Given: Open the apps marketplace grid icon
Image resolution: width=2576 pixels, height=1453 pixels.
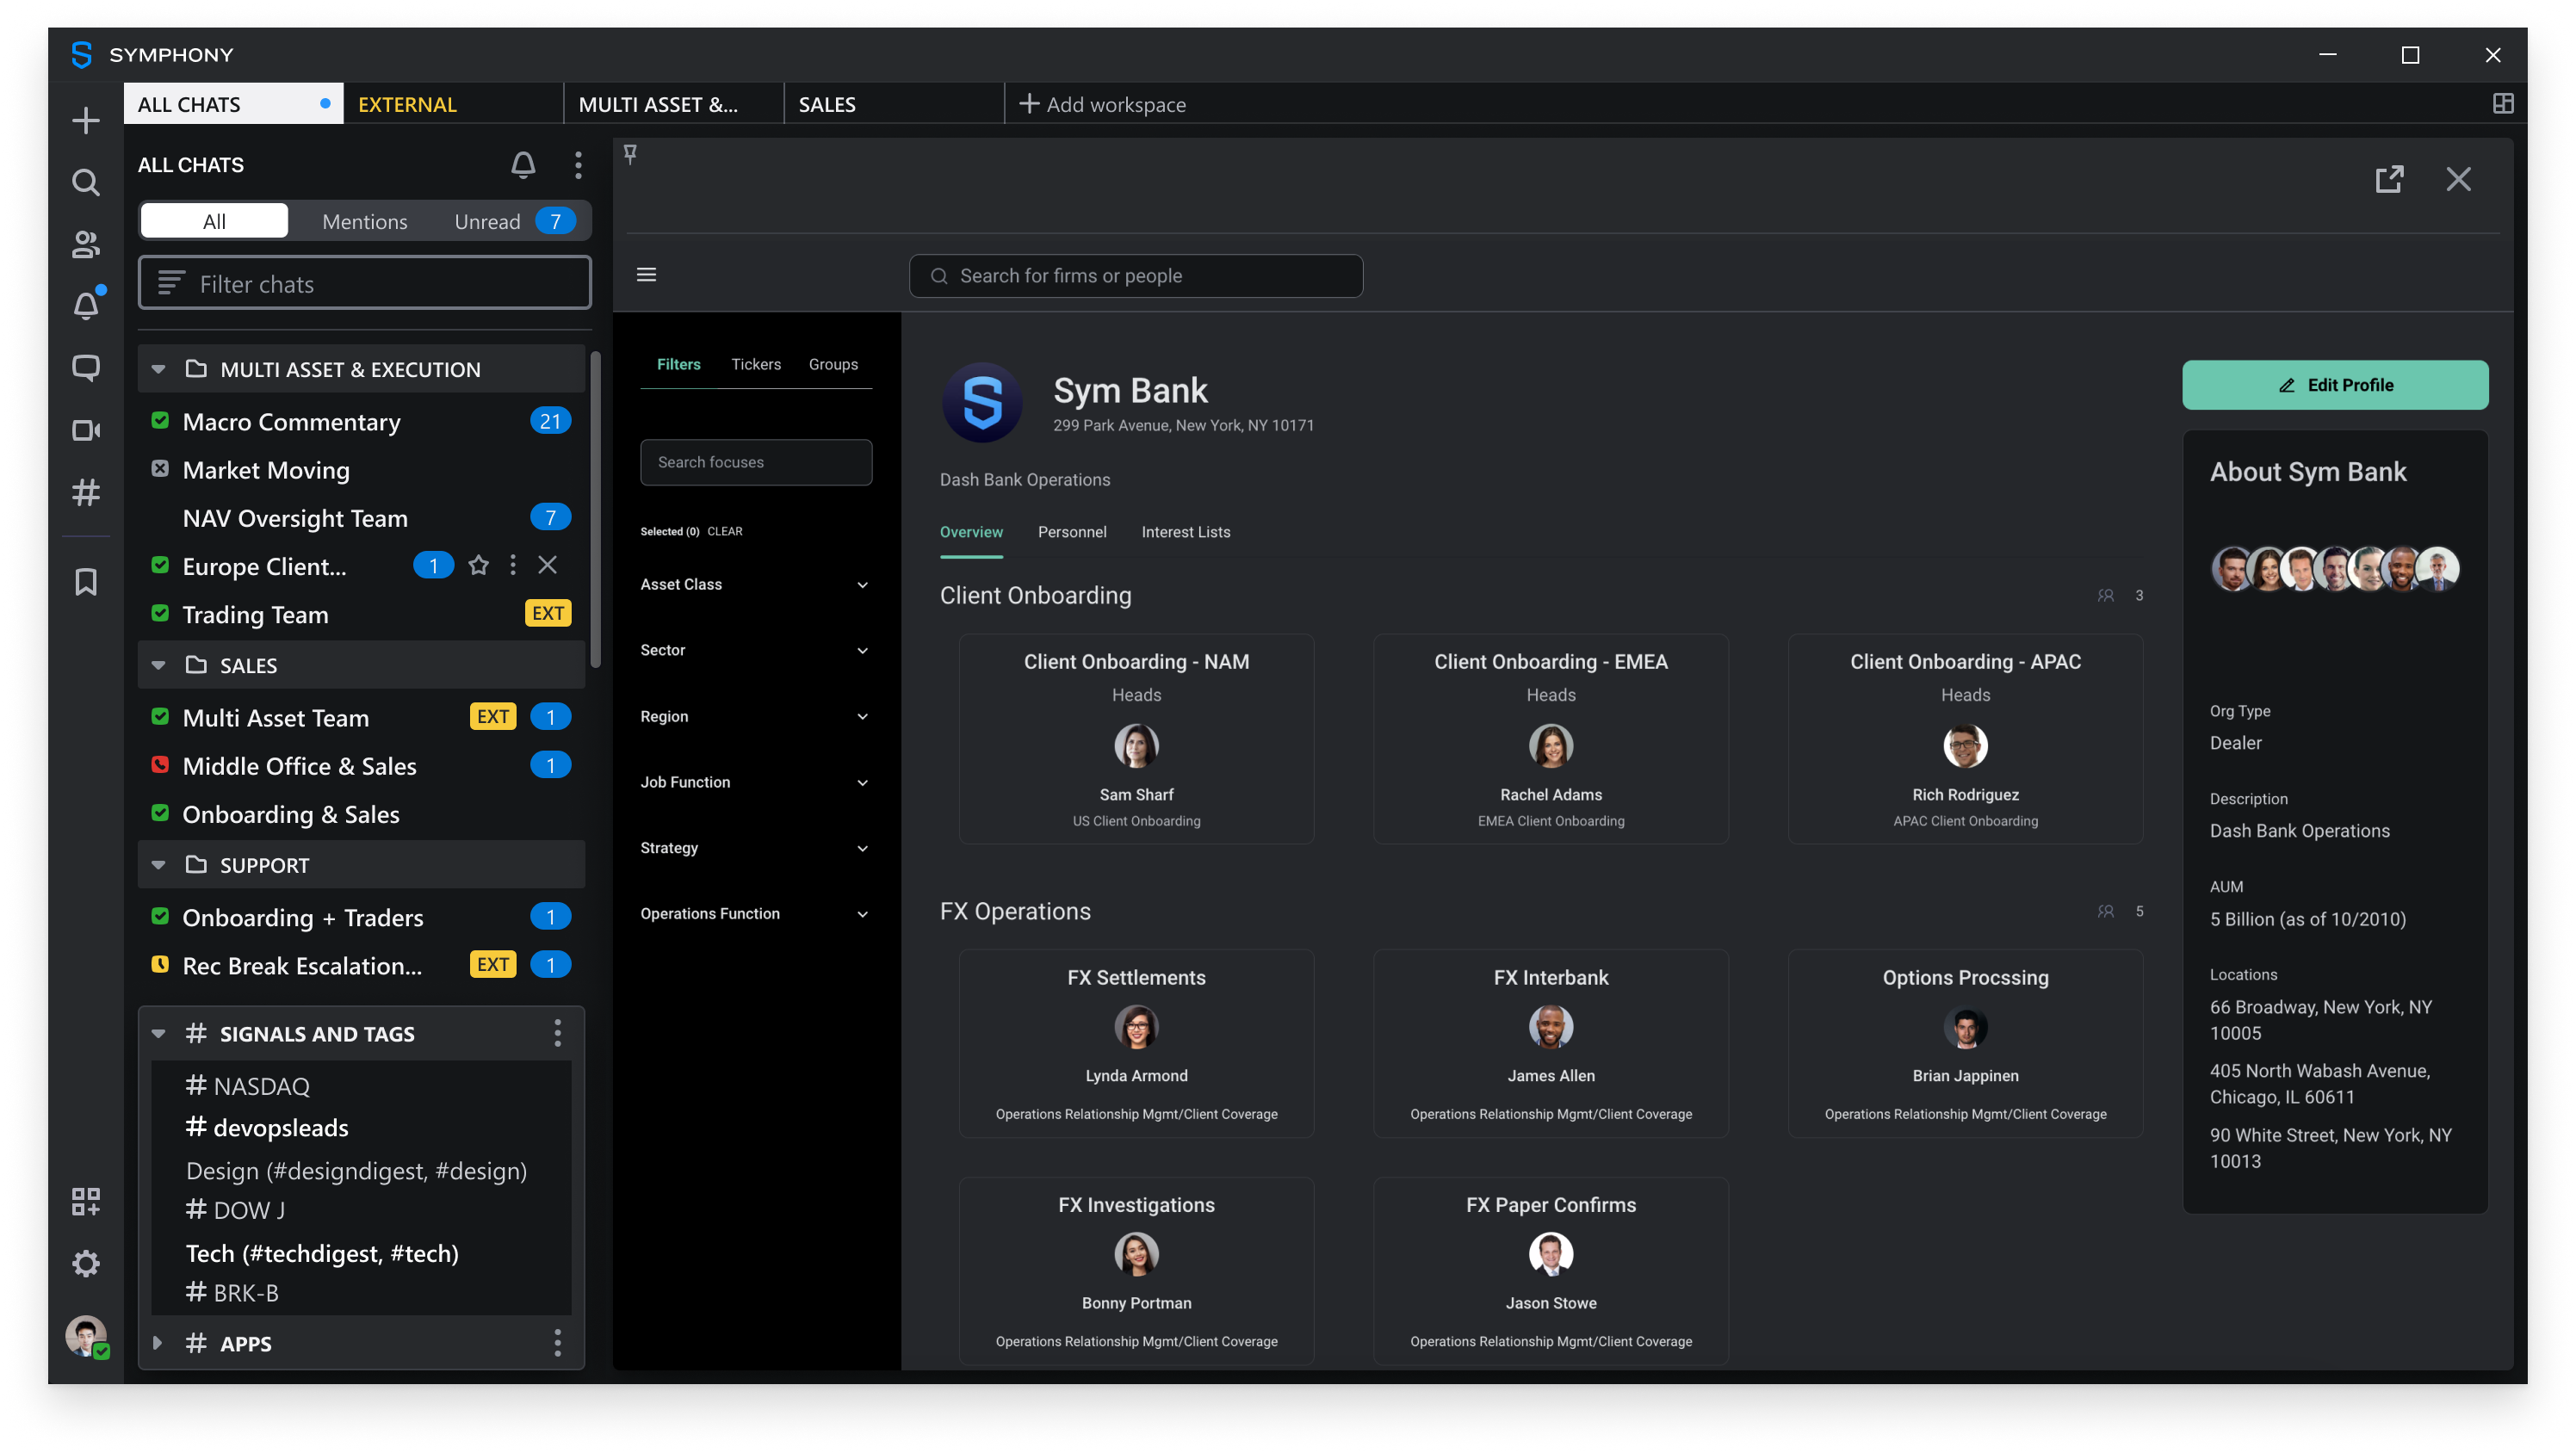Looking at the screenshot, I should (86, 1201).
